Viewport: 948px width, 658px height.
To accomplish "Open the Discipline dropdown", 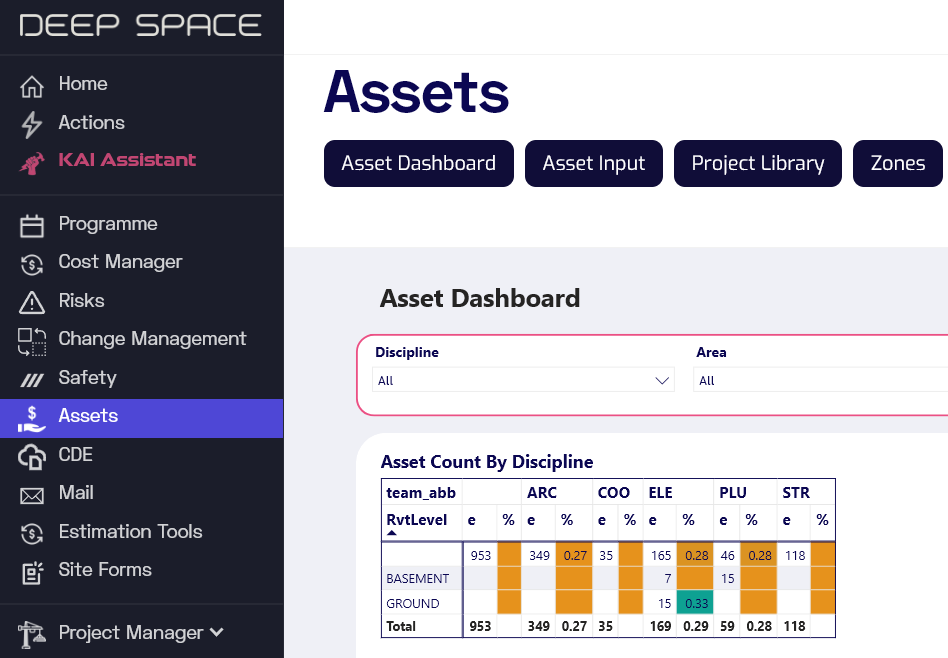I will pyautogui.click(x=523, y=380).
